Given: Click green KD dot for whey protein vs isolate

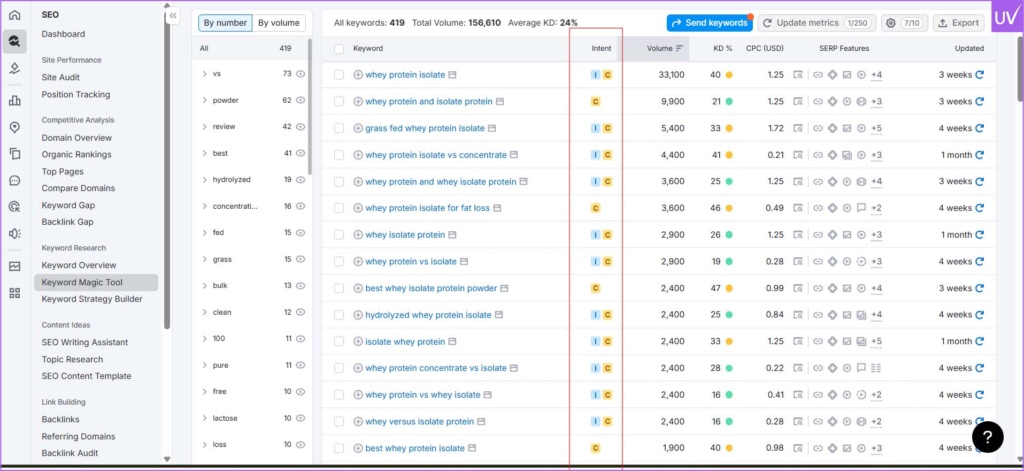Looking at the screenshot, I should pos(729,262).
